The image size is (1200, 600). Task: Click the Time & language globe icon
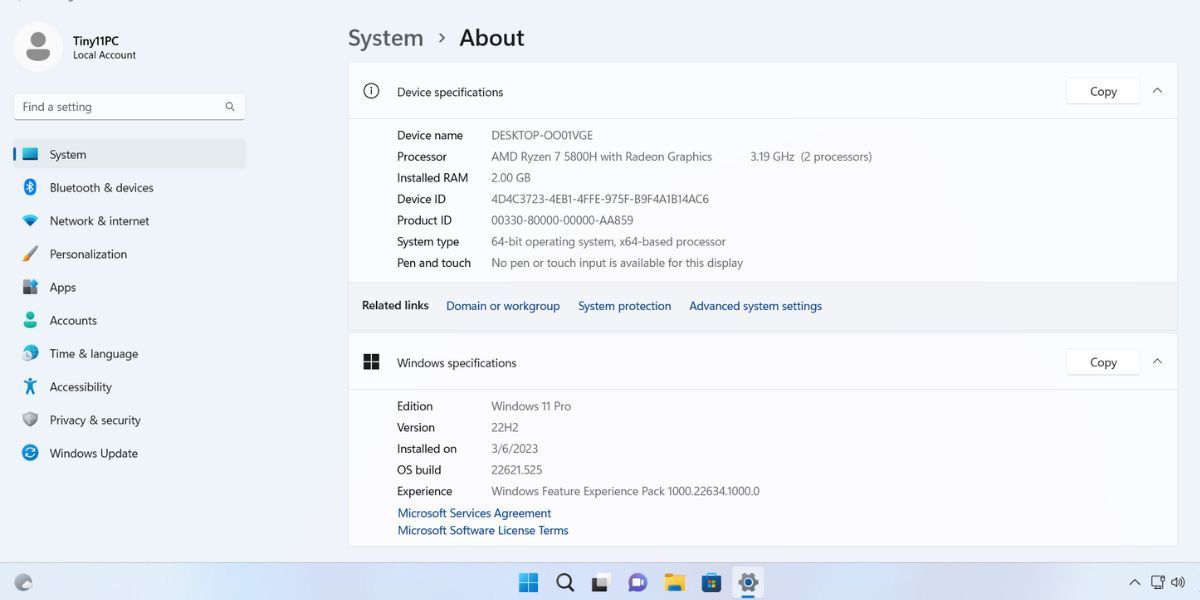(30, 353)
